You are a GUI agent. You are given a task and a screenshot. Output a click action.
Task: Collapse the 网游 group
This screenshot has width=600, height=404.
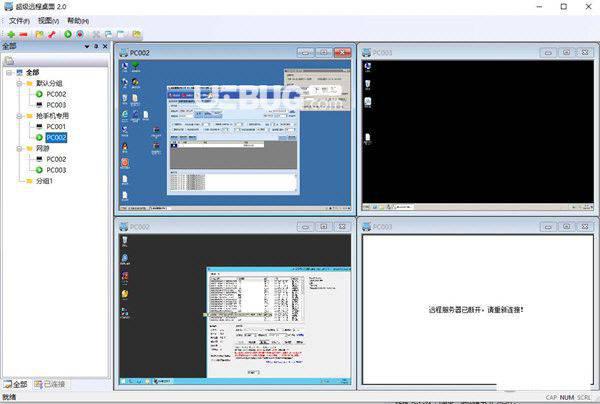19,148
